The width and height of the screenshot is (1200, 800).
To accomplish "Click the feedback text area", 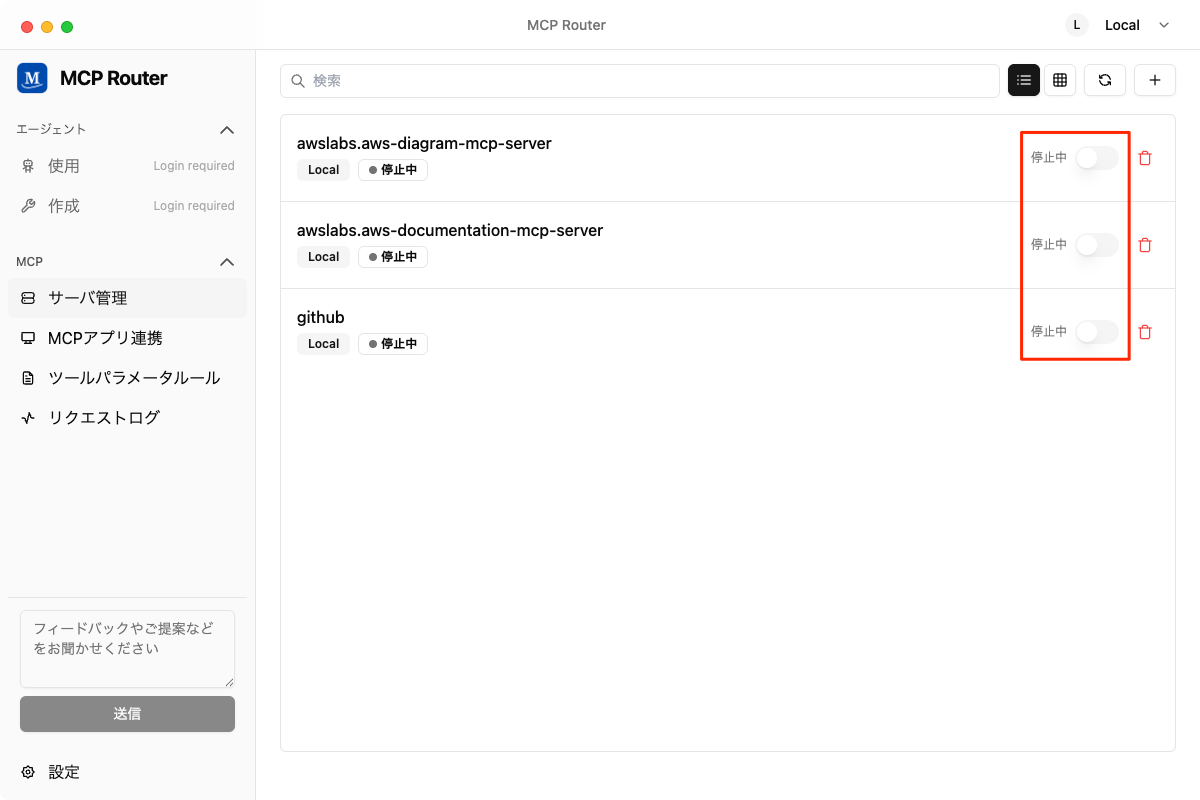I will tap(127, 649).
